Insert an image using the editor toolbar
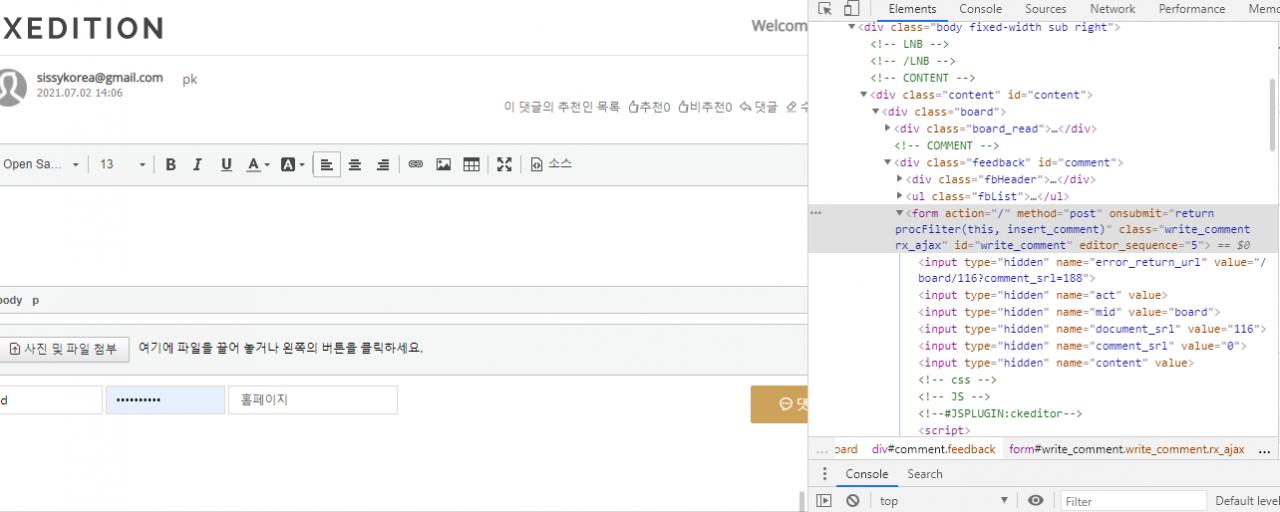This screenshot has width=1280, height=512. 443,165
